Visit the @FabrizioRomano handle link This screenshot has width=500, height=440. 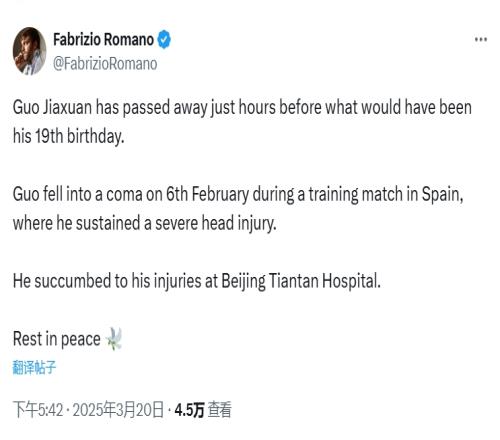[105, 64]
